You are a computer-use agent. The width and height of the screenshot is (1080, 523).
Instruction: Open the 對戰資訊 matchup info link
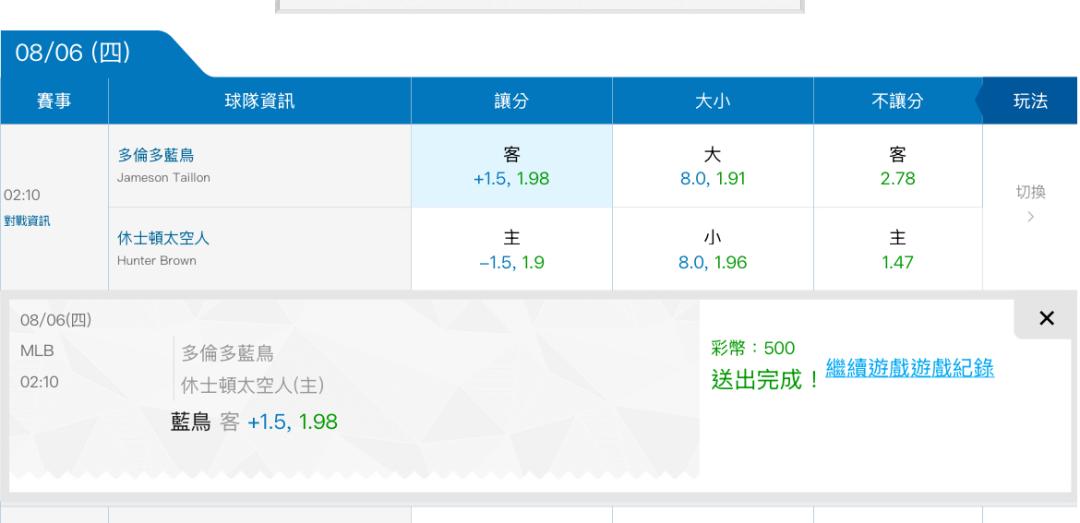pos(27,221)
